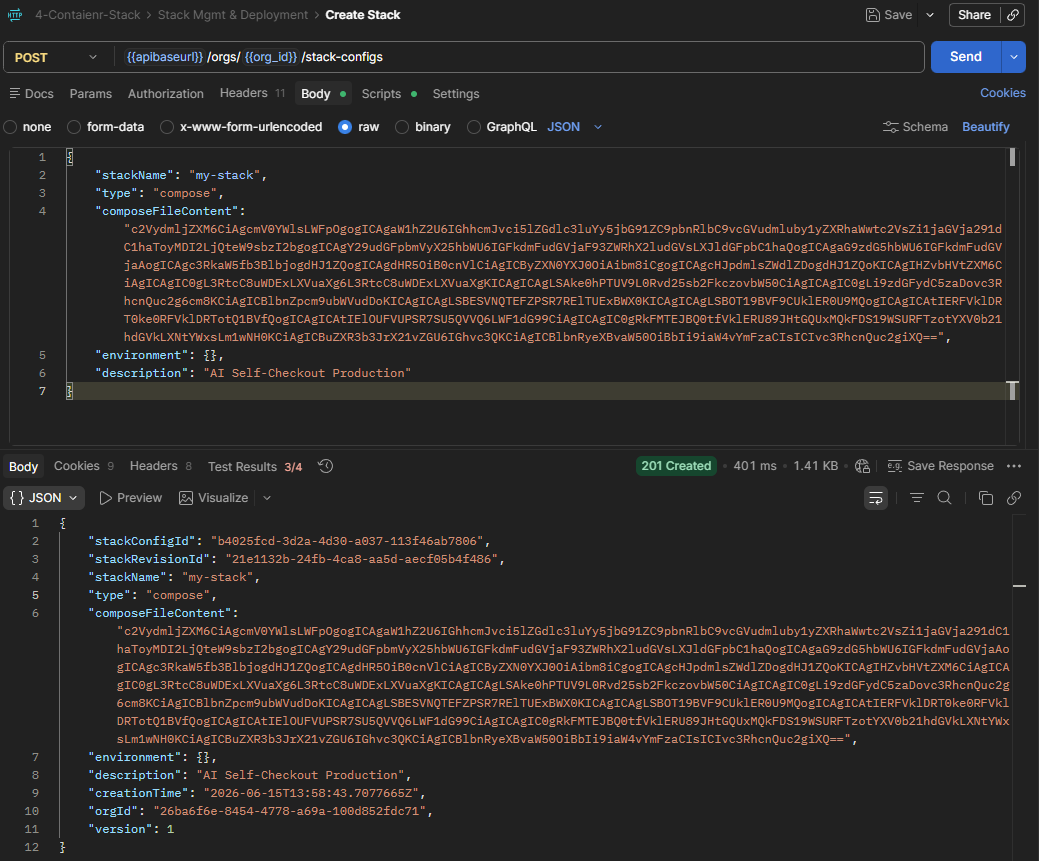1039x861 pixels.
Task: Click the orgId value in the response
Action: click(290, 811)
